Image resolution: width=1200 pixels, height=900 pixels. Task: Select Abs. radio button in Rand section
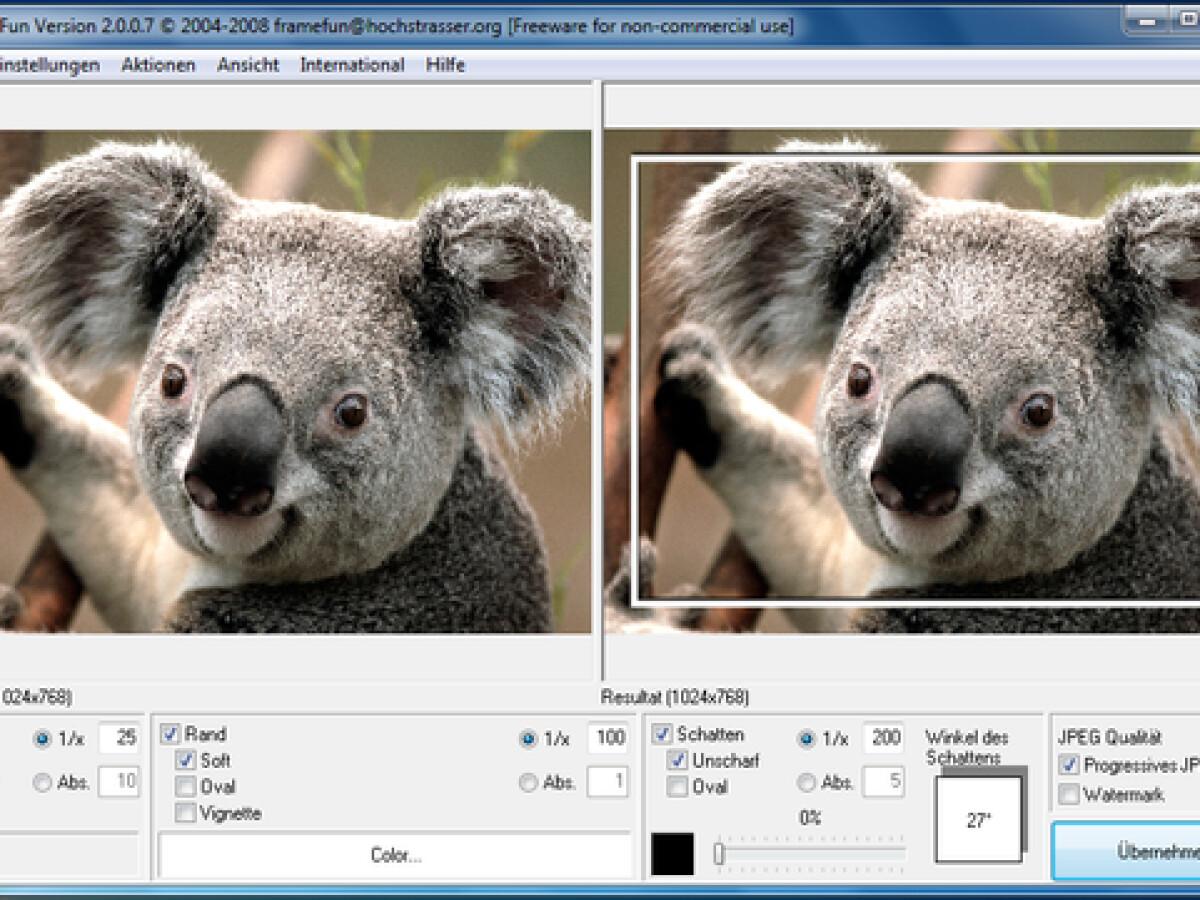tap(528, 783)
